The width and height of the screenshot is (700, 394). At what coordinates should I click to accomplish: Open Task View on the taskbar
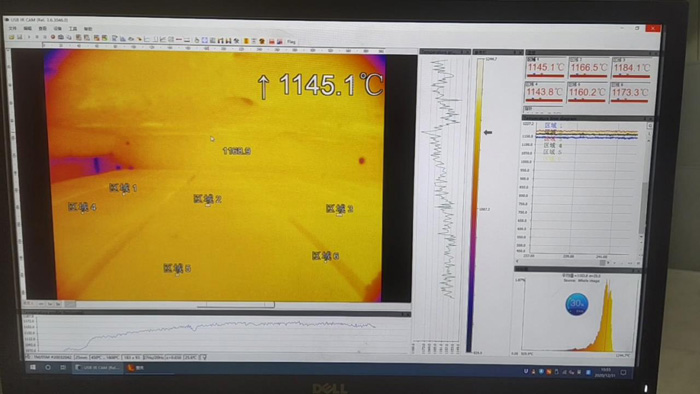point(62,368)
